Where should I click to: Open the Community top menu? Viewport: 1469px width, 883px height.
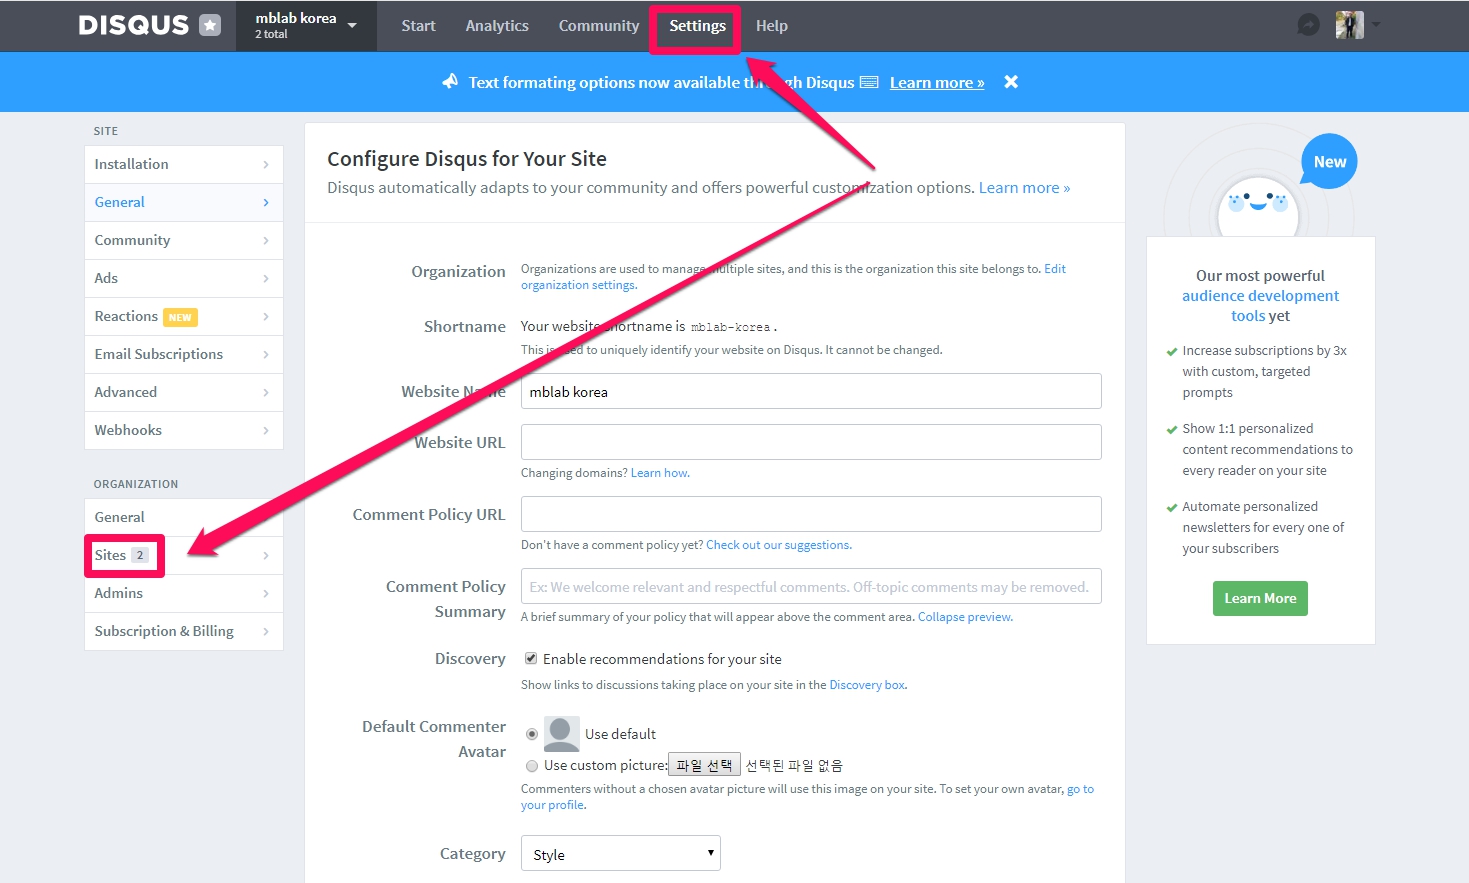click(598, 26)
